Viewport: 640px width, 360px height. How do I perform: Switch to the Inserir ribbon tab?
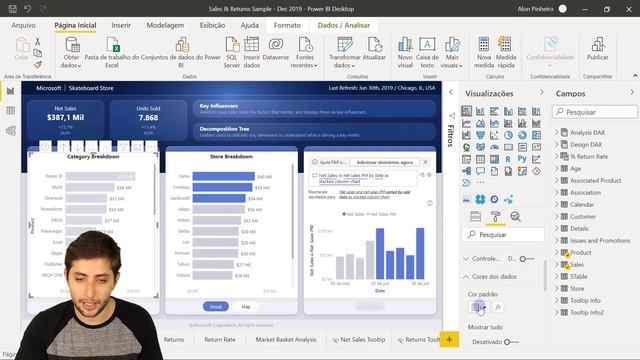121,25
